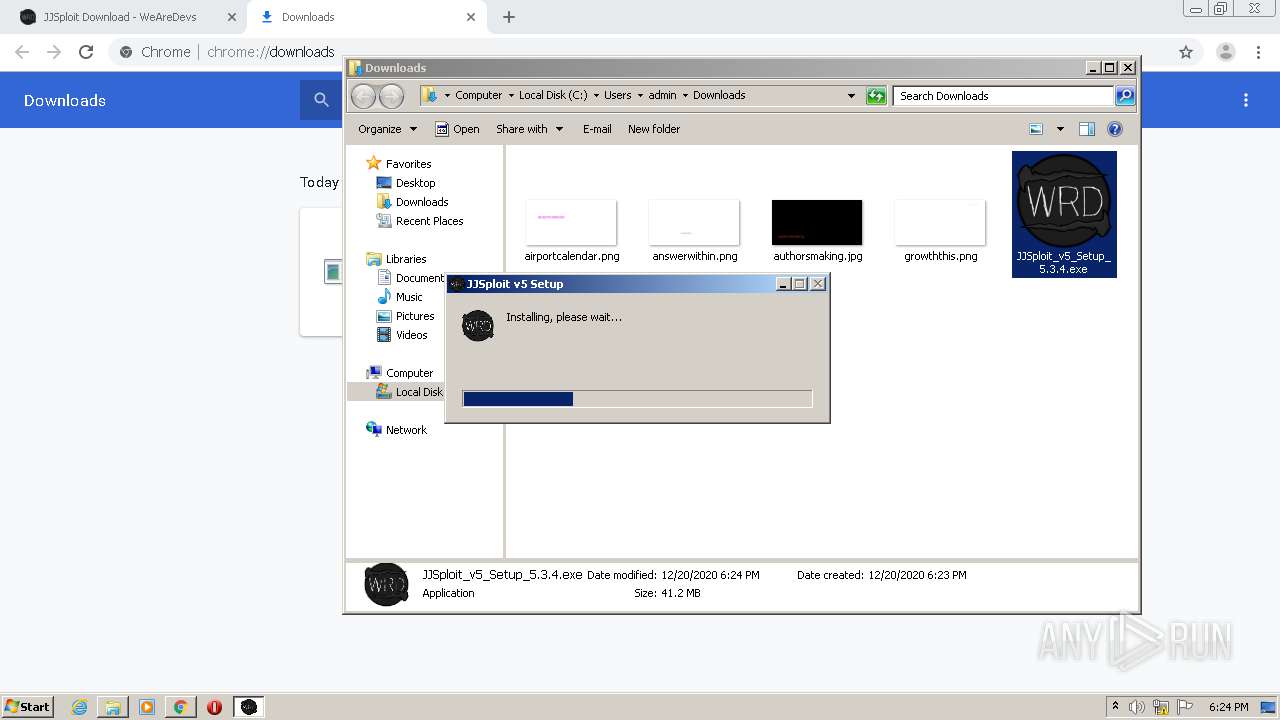Launch Internet Explorer from taskbar
The width and height of the screenshot is (1280, 720).
pos(80,707)
